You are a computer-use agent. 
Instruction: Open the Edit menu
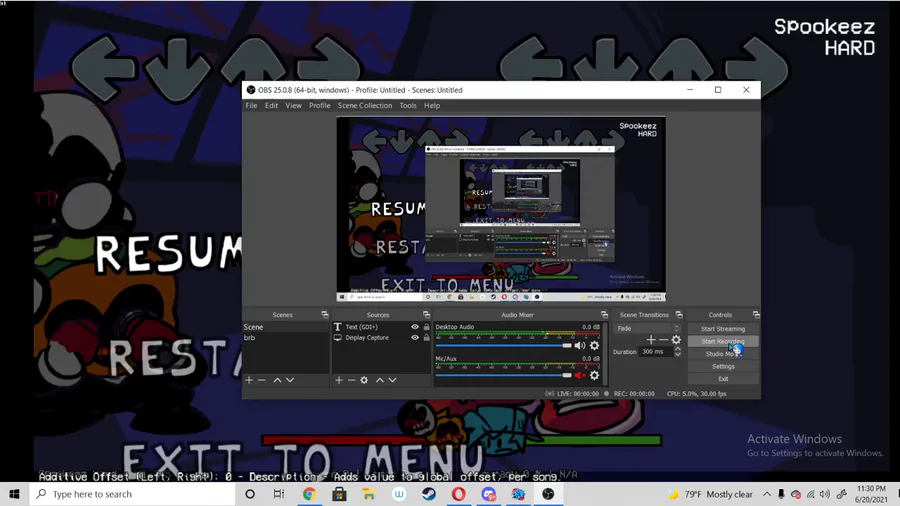tap(271, 106)
